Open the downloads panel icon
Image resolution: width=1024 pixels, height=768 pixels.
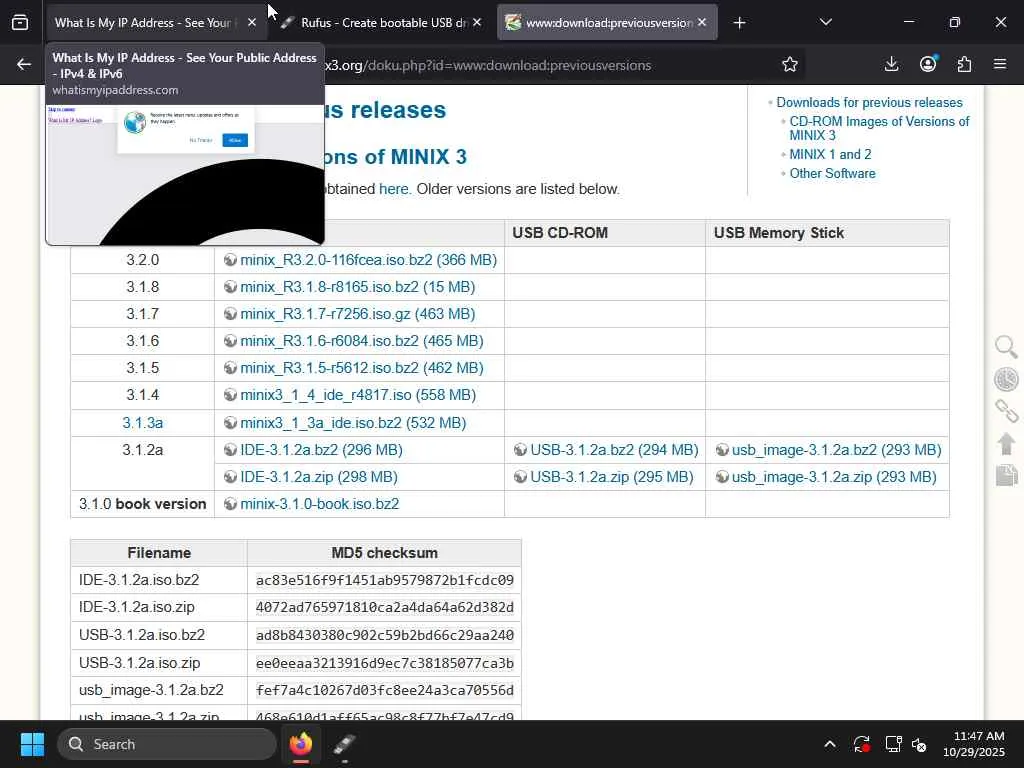tap(891, 64)
